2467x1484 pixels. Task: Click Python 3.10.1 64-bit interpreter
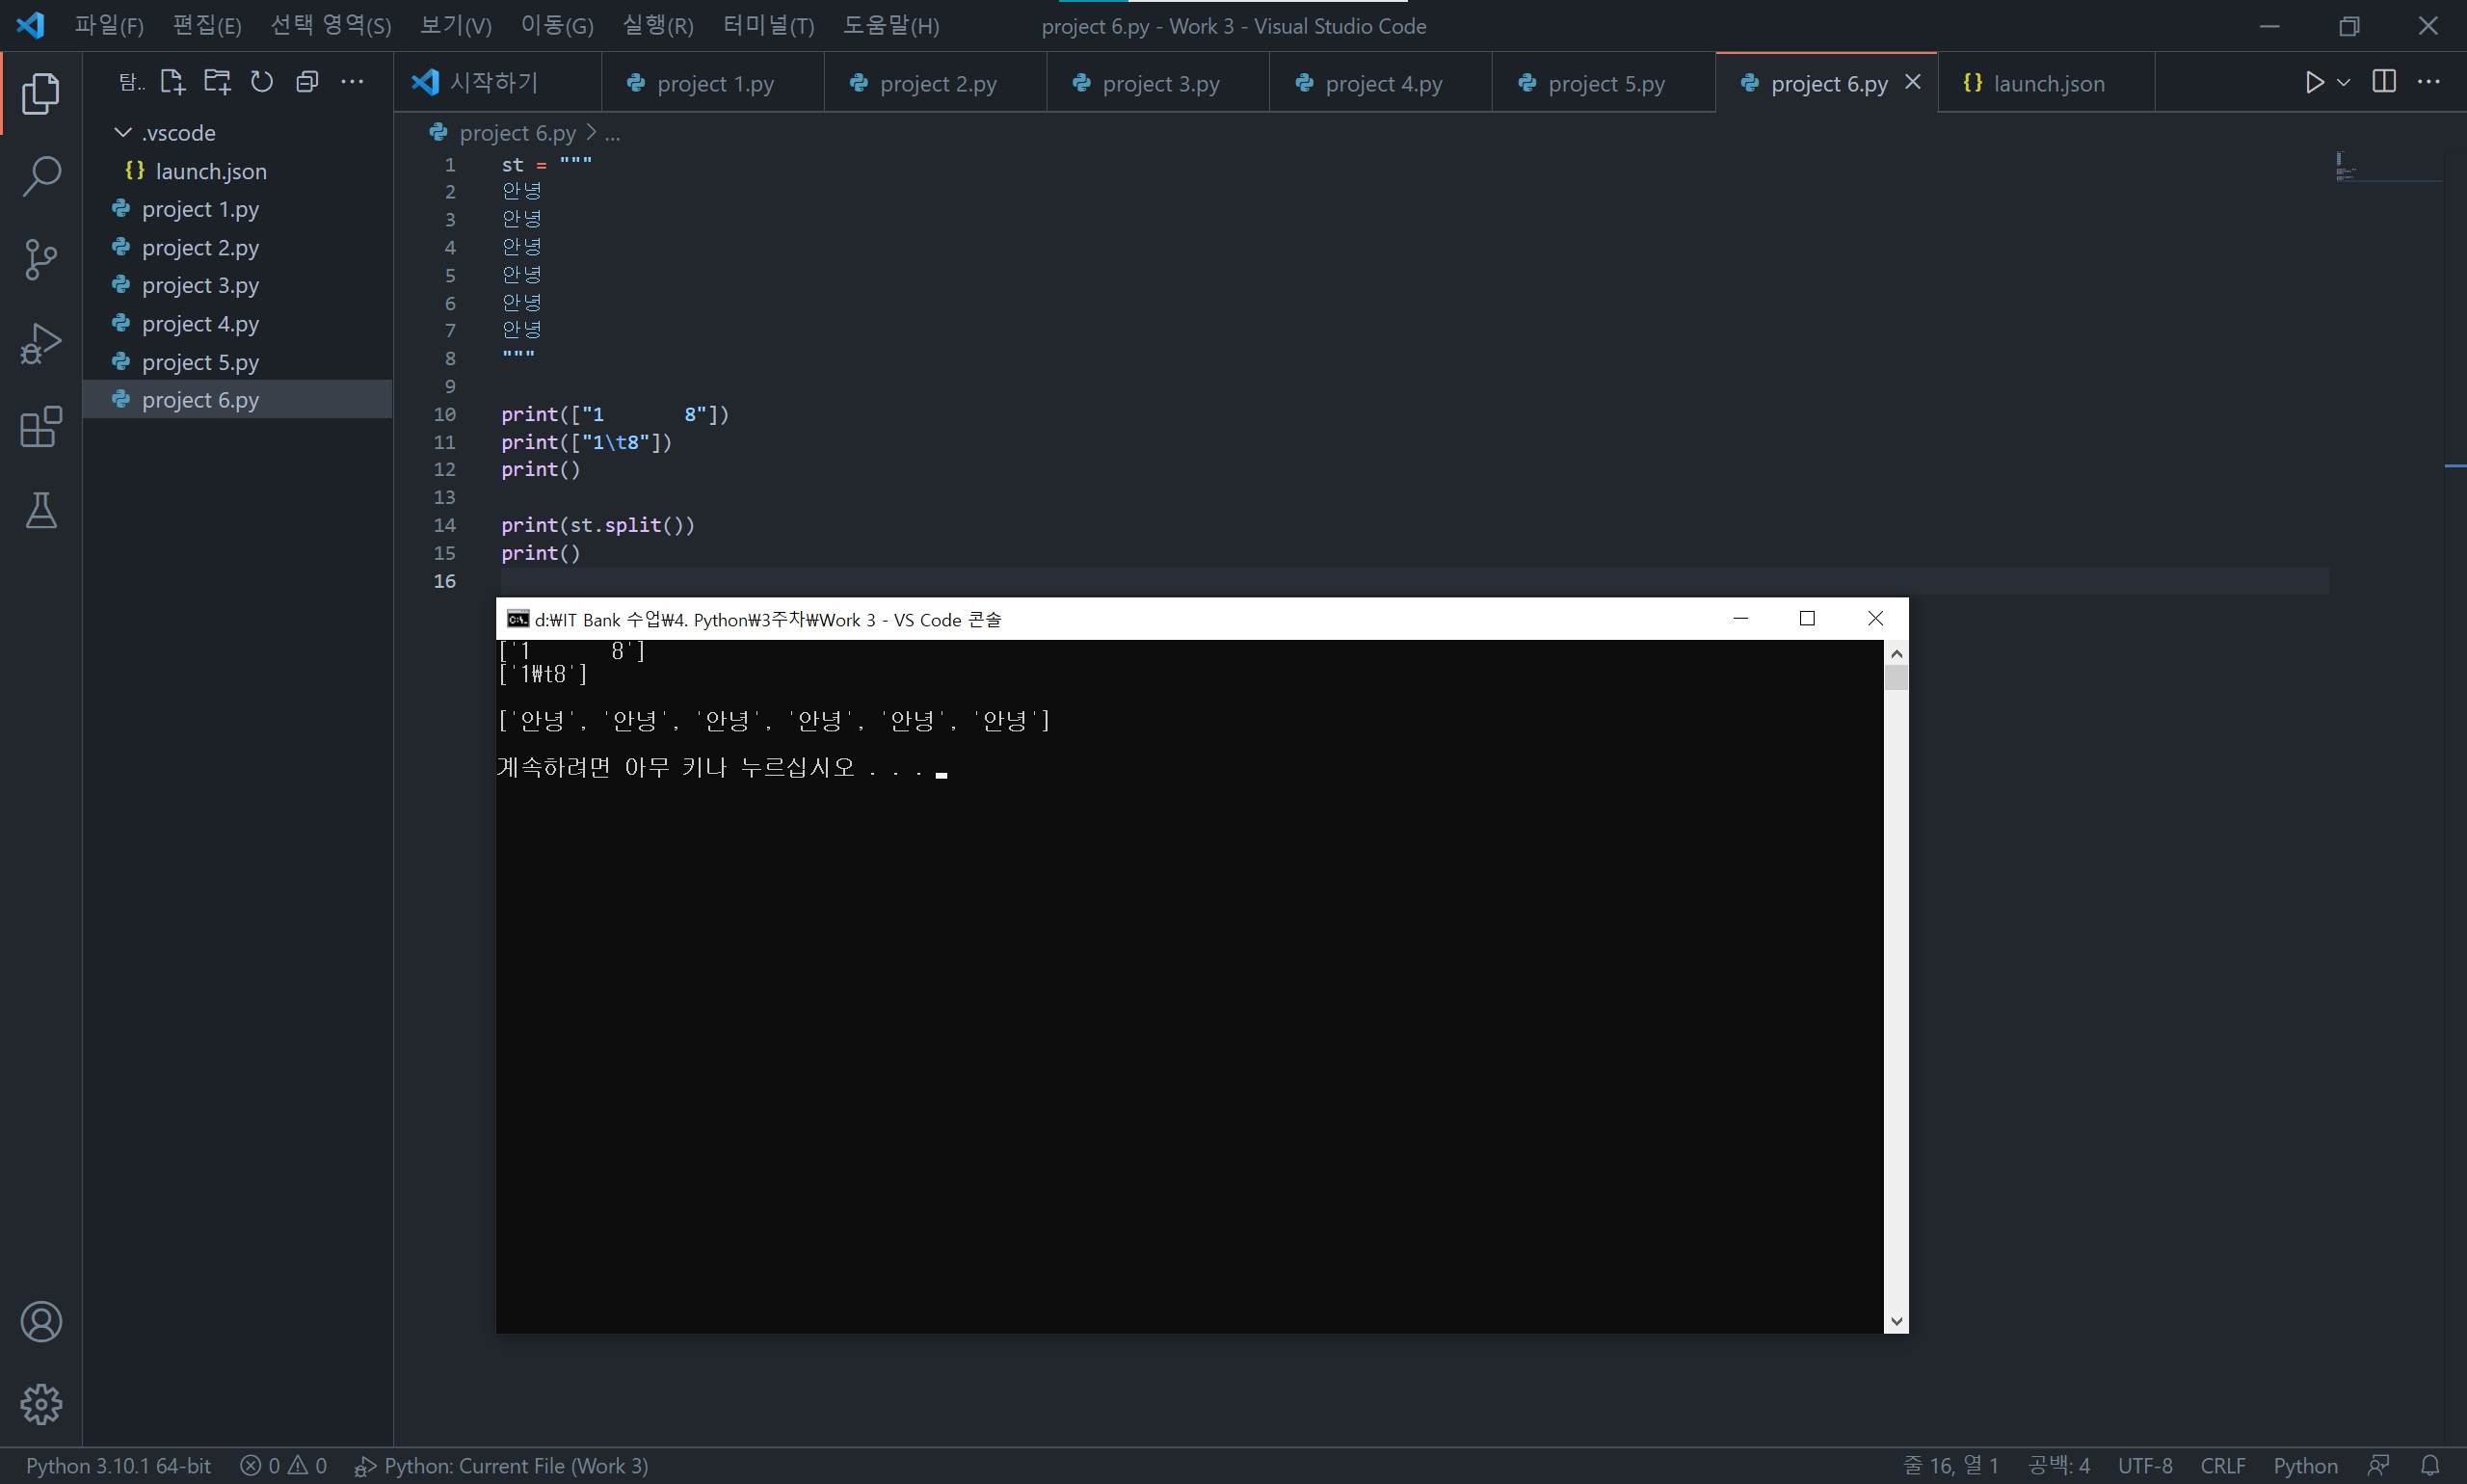pyautogui.click(x=118, y=1465)
